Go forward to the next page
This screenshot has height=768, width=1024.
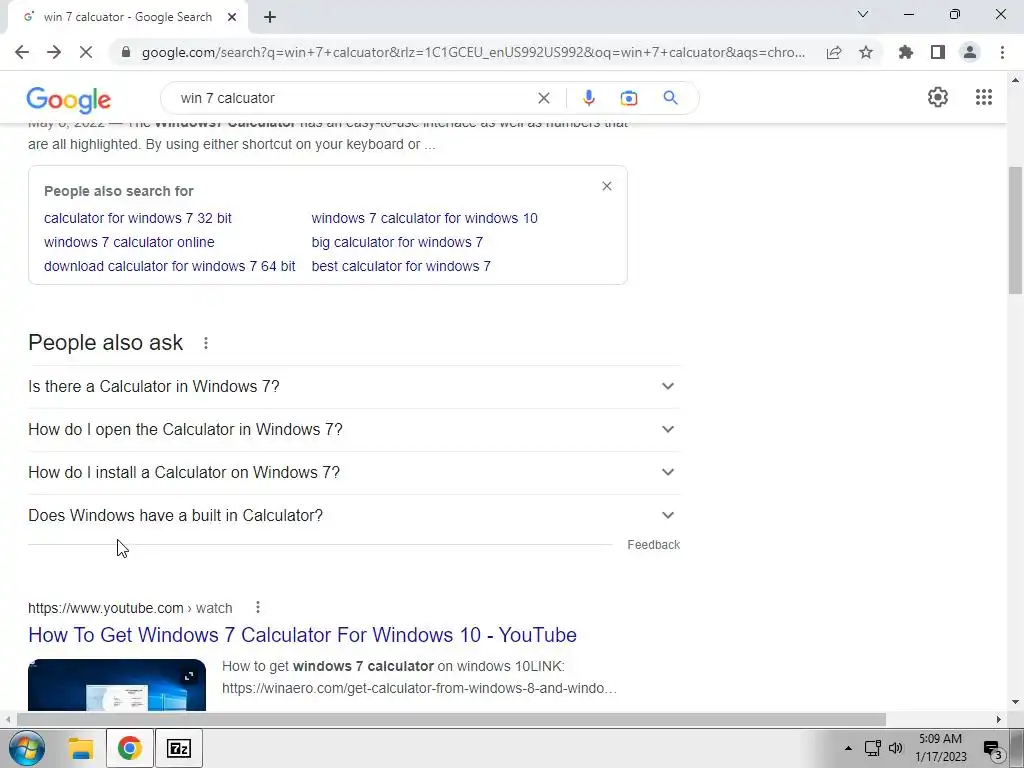tap(54, 52)
